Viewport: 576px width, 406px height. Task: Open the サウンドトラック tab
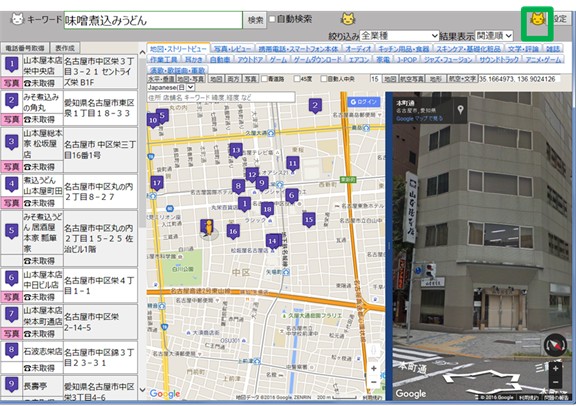[498, 60]
